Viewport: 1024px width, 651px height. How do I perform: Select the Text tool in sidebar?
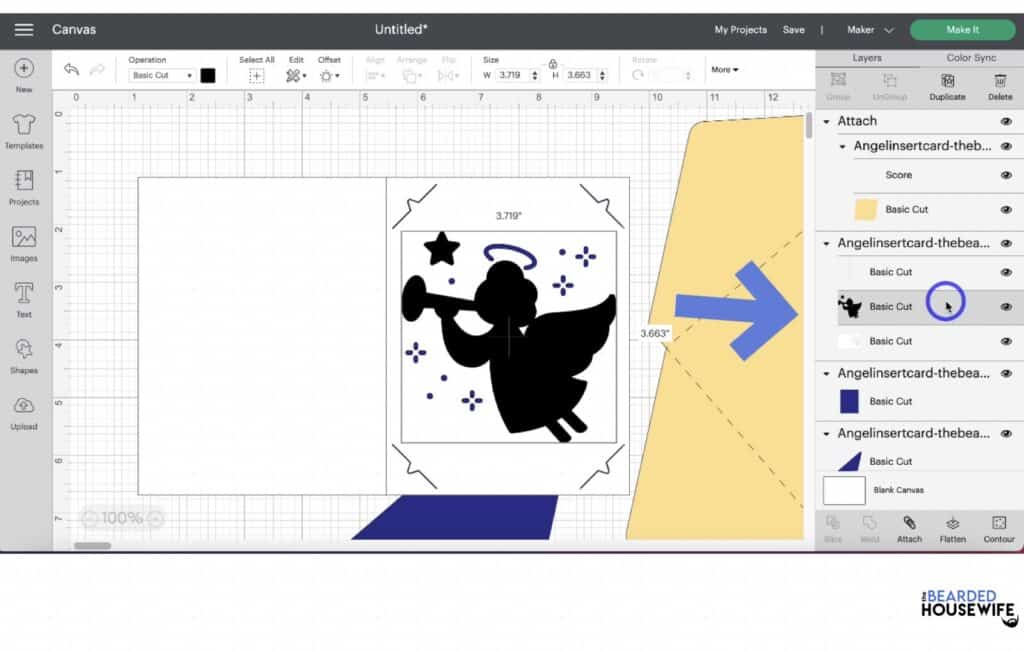click(x=22, y=293)
